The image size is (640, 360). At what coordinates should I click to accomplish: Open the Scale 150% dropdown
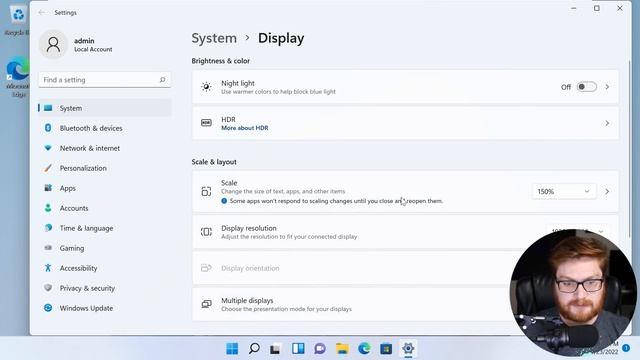click(563, 191)
